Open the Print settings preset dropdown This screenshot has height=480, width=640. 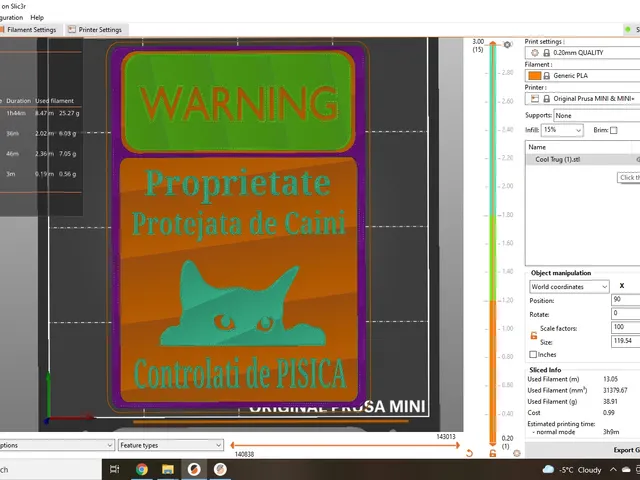pos(582,53)
